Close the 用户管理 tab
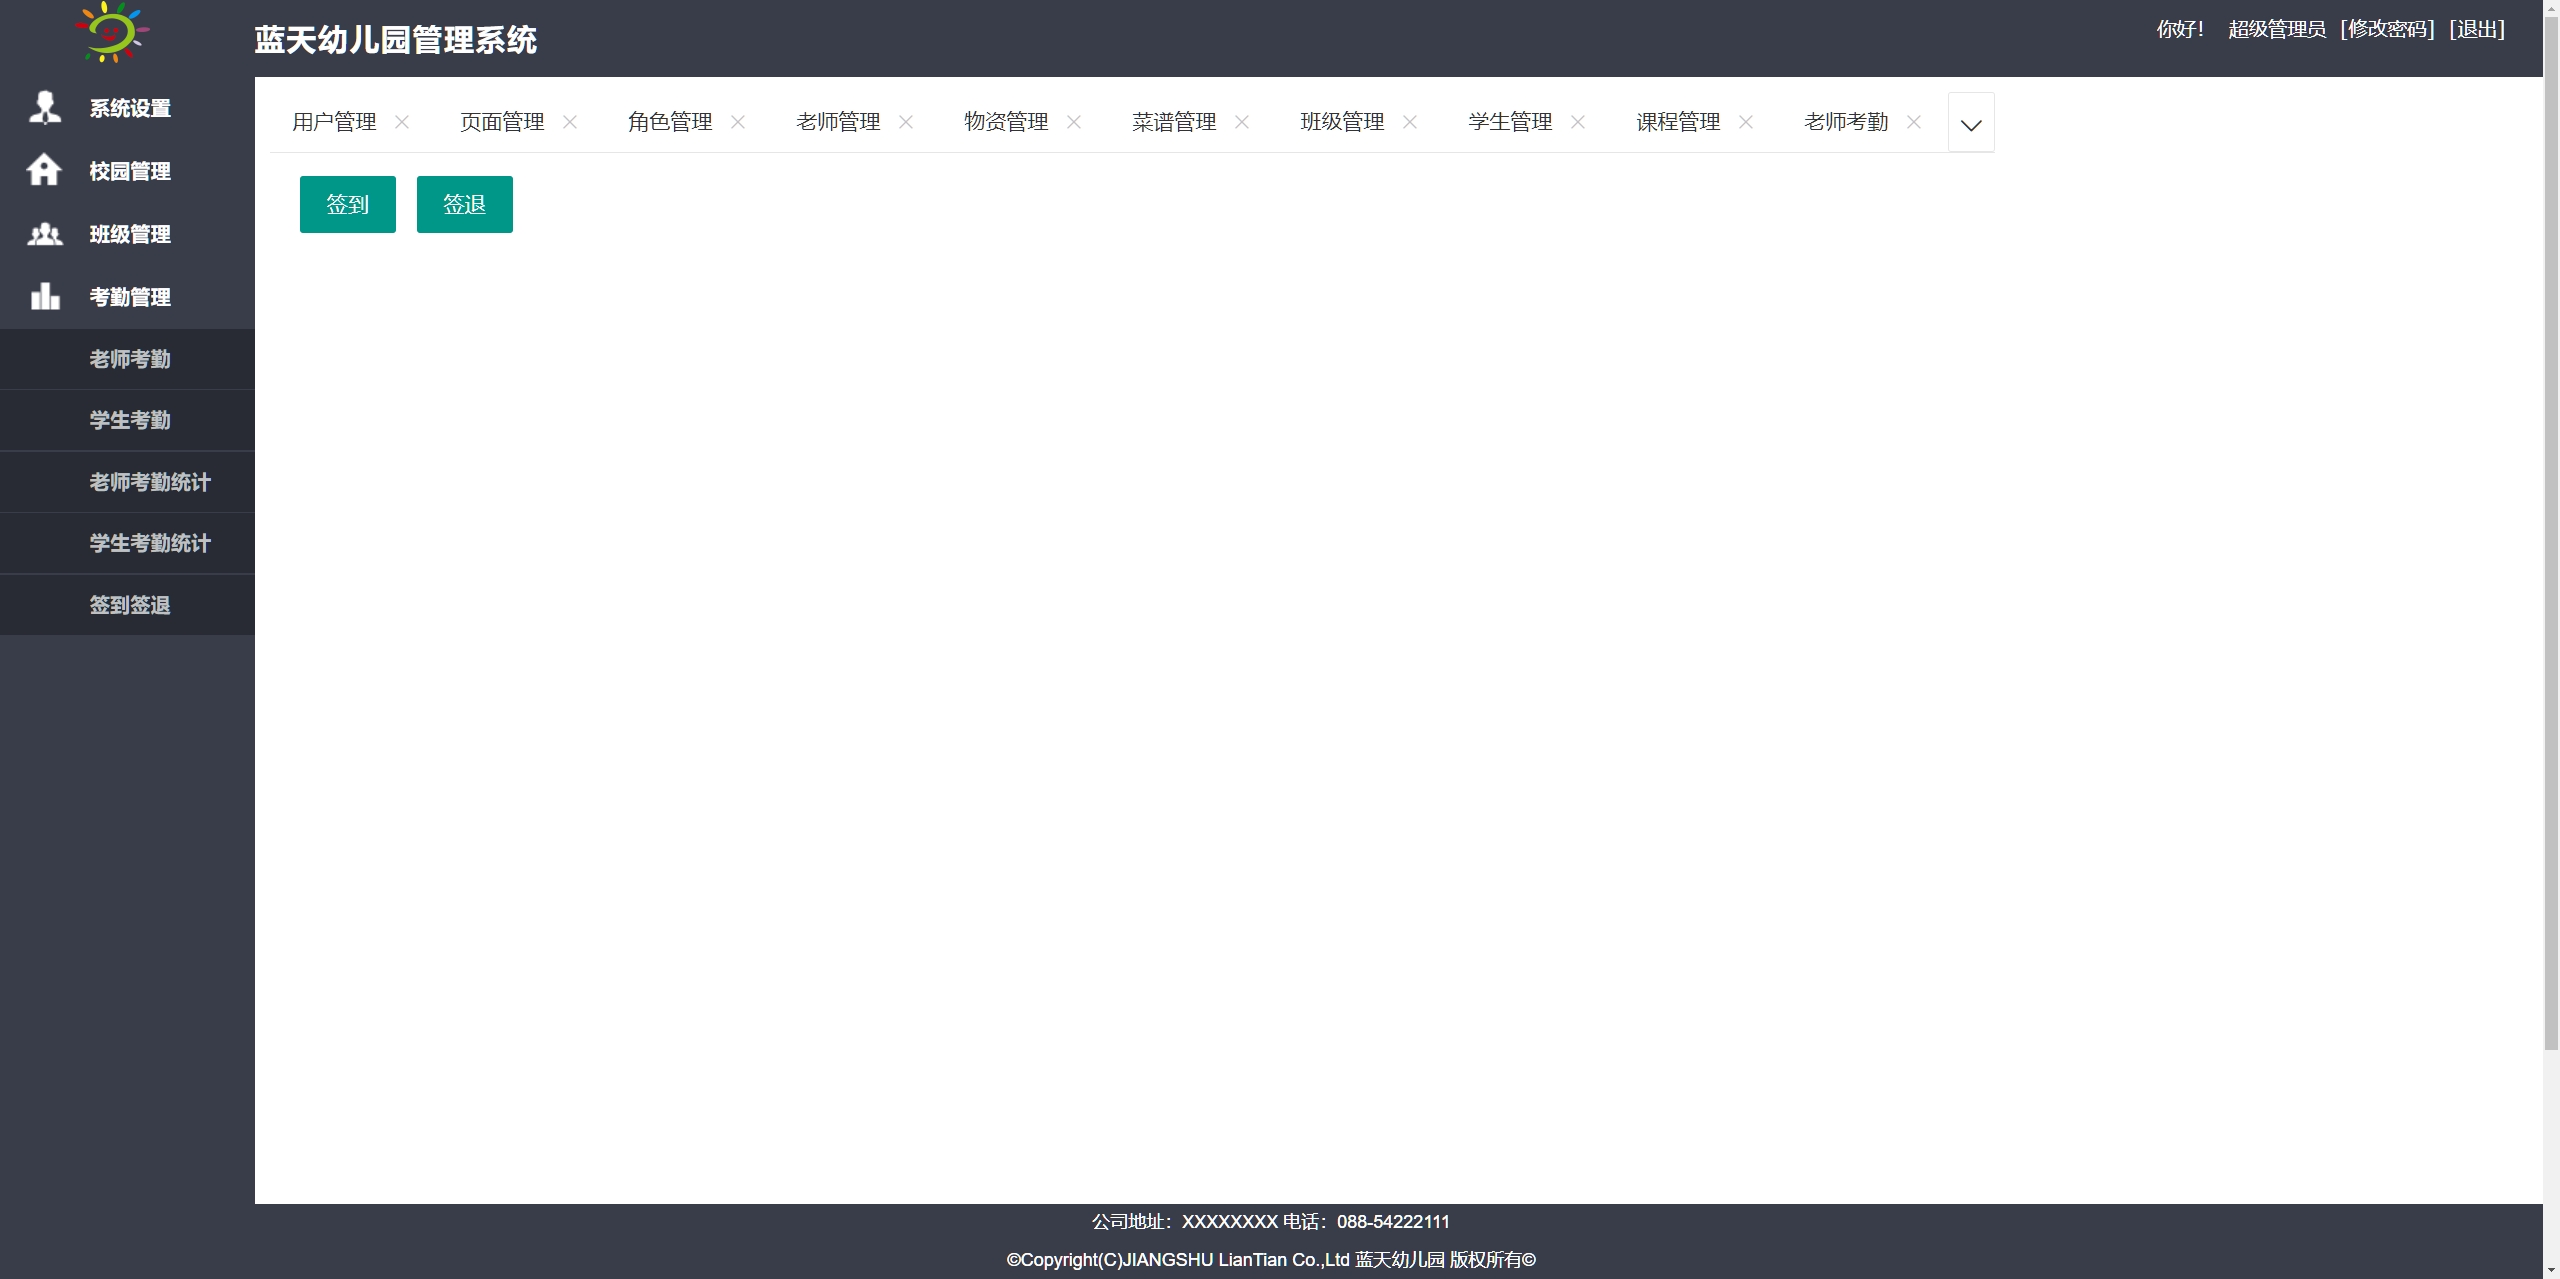This screenshot has width=2560, height=1279. point(402,122)
